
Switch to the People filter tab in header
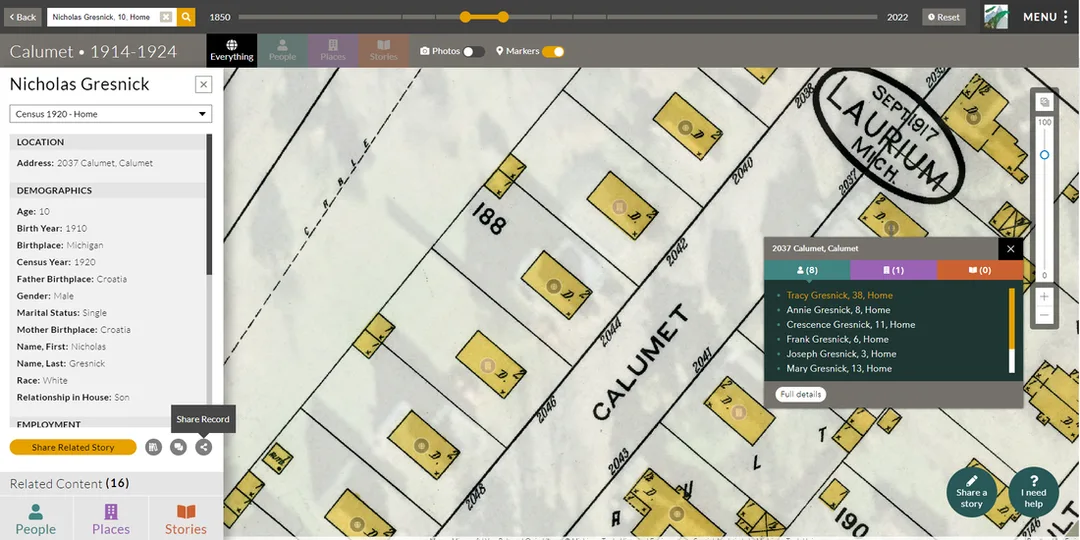tap(282, 50)
